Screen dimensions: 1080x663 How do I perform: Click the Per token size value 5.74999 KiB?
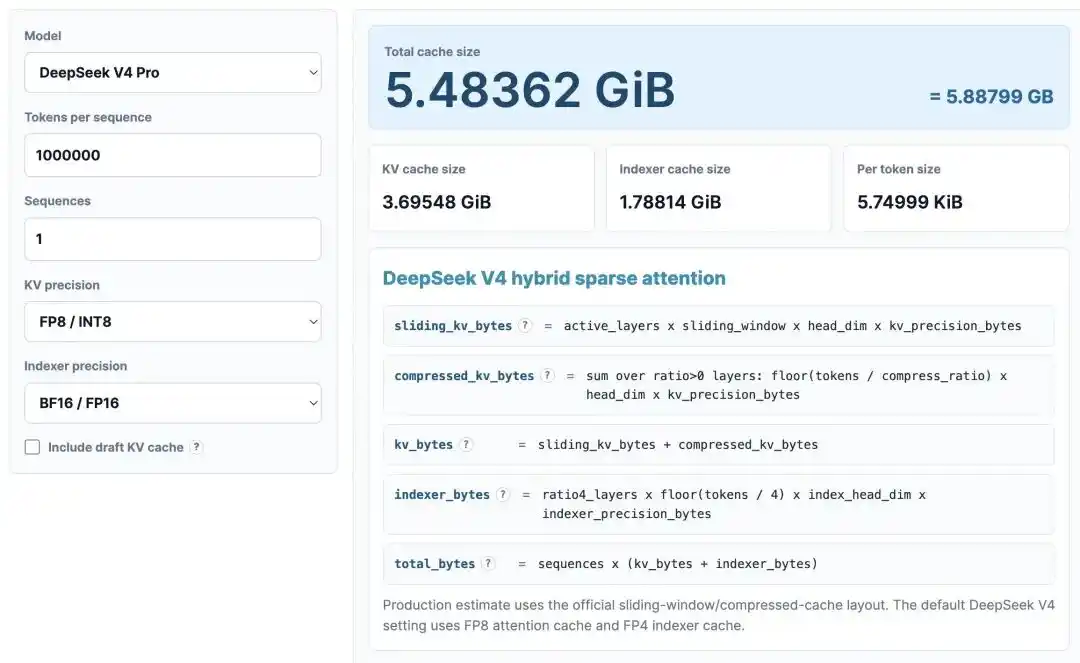coord(910,202)
